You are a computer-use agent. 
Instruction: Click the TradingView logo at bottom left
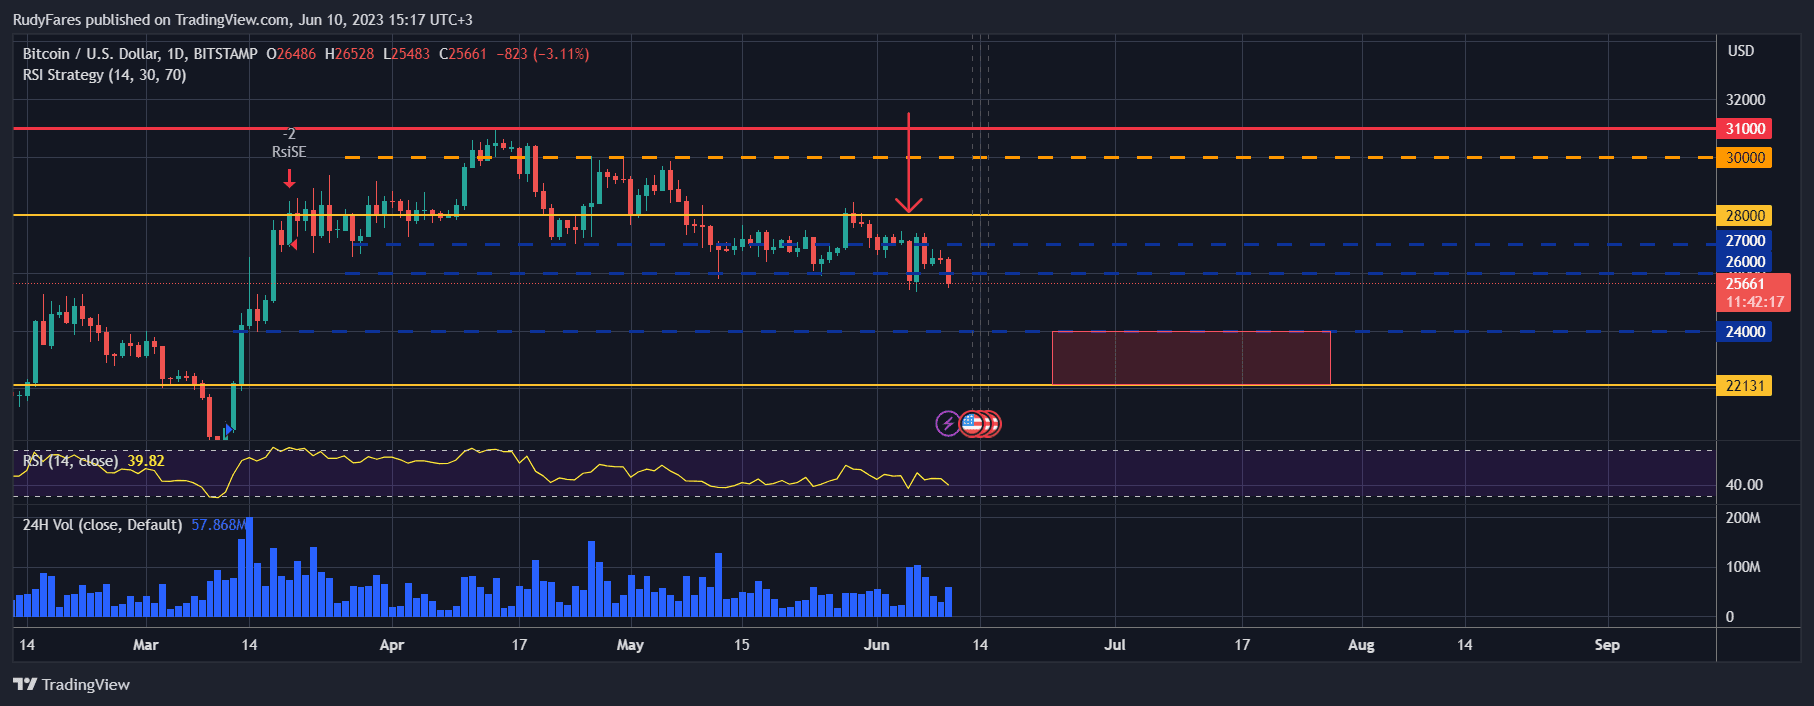pyautogui.click(x=72, y=685)
